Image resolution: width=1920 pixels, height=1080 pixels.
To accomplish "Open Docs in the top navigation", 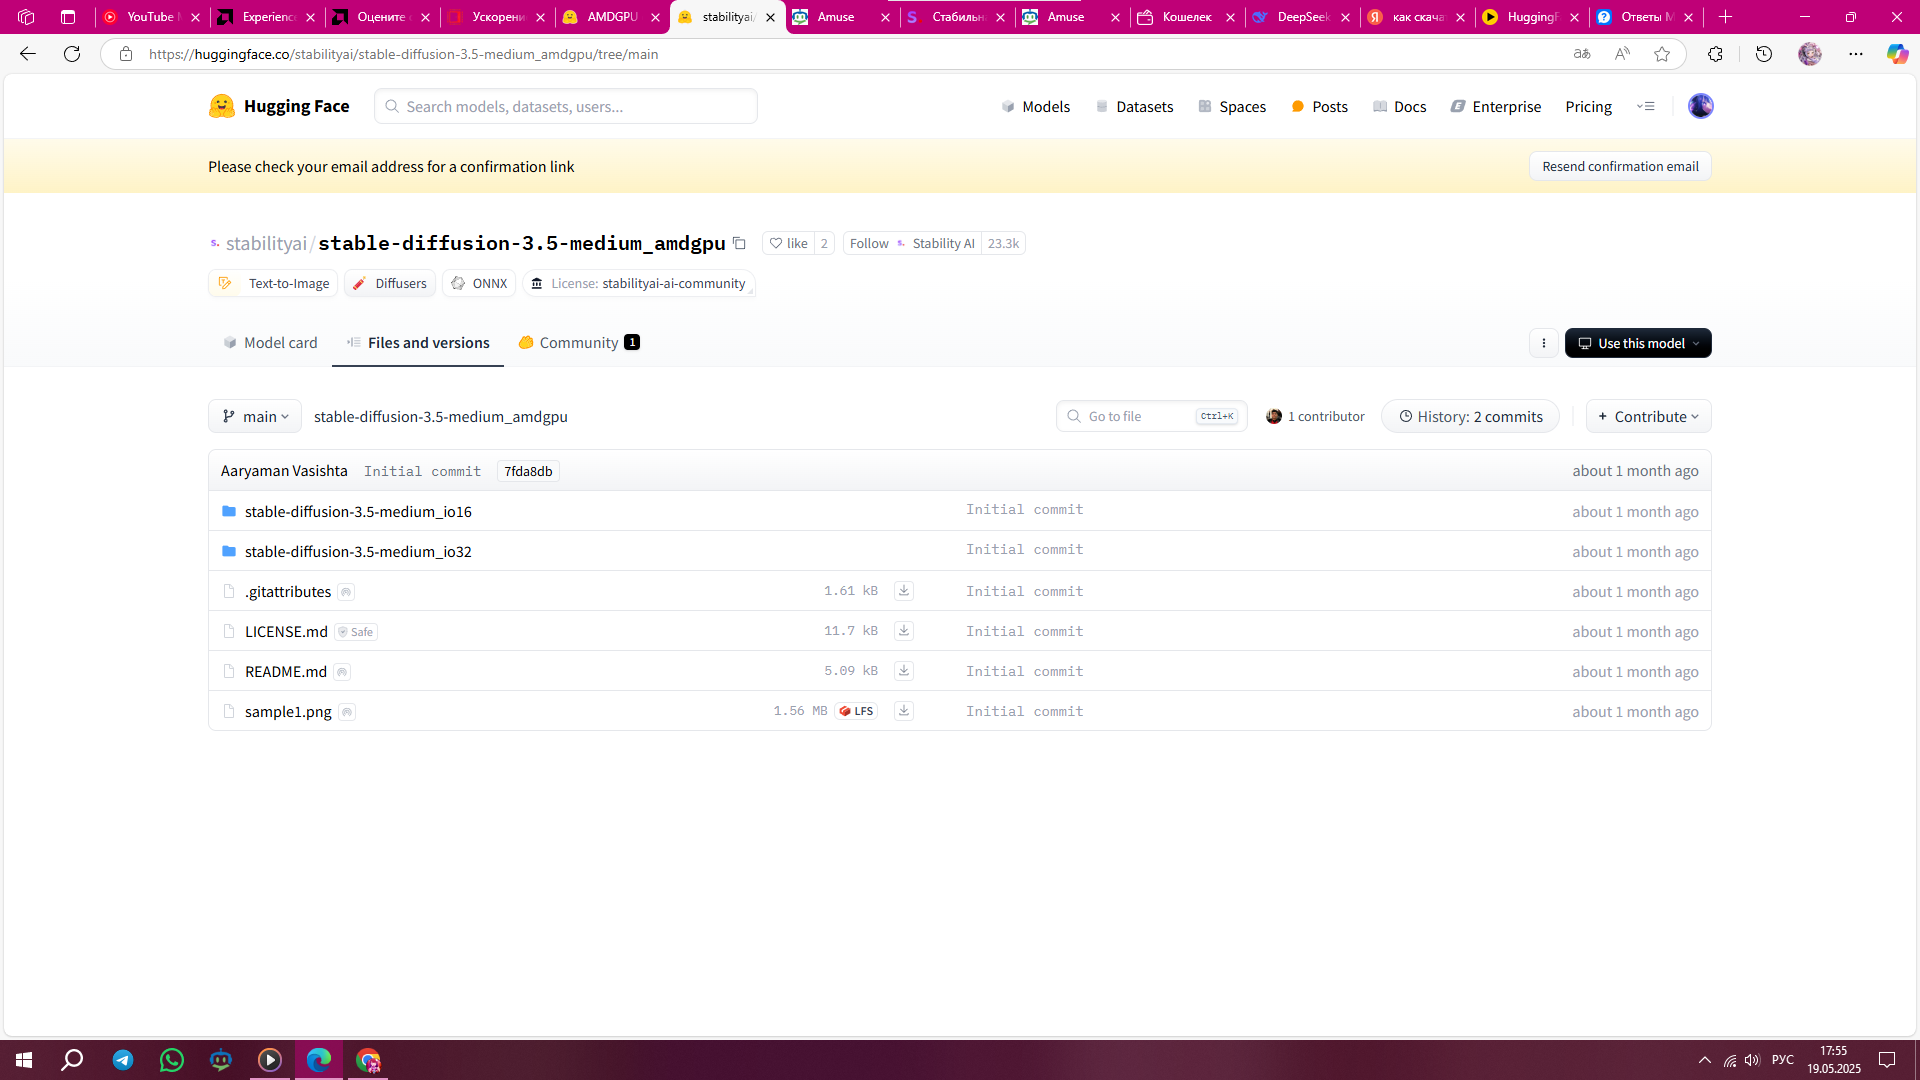I will pos(1399,106).
